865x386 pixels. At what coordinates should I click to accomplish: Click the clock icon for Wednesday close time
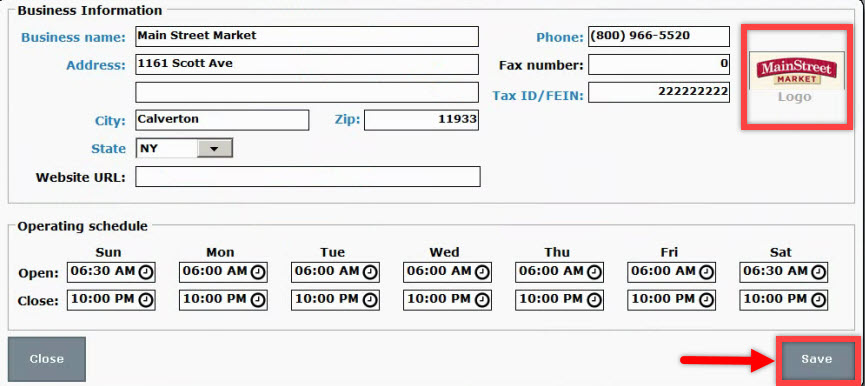pos(482,300)
